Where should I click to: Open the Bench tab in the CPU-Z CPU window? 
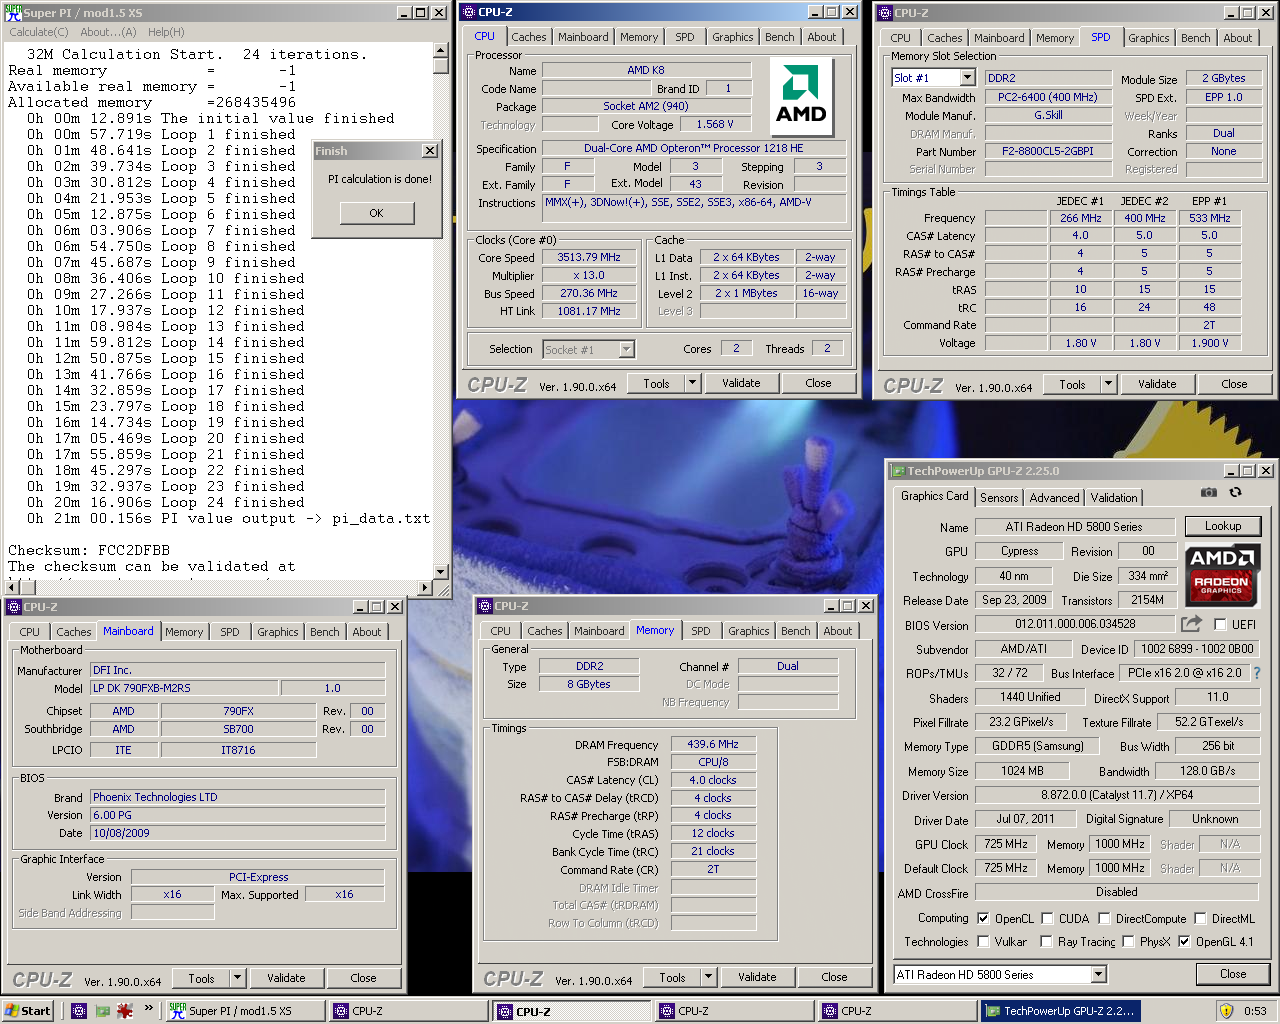pos(780,37)
